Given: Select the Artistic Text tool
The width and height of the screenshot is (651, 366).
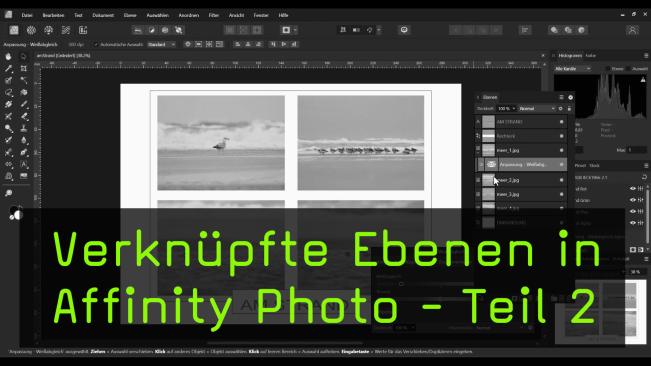Looking at the screenshot, I should click(x=24, y=164).
